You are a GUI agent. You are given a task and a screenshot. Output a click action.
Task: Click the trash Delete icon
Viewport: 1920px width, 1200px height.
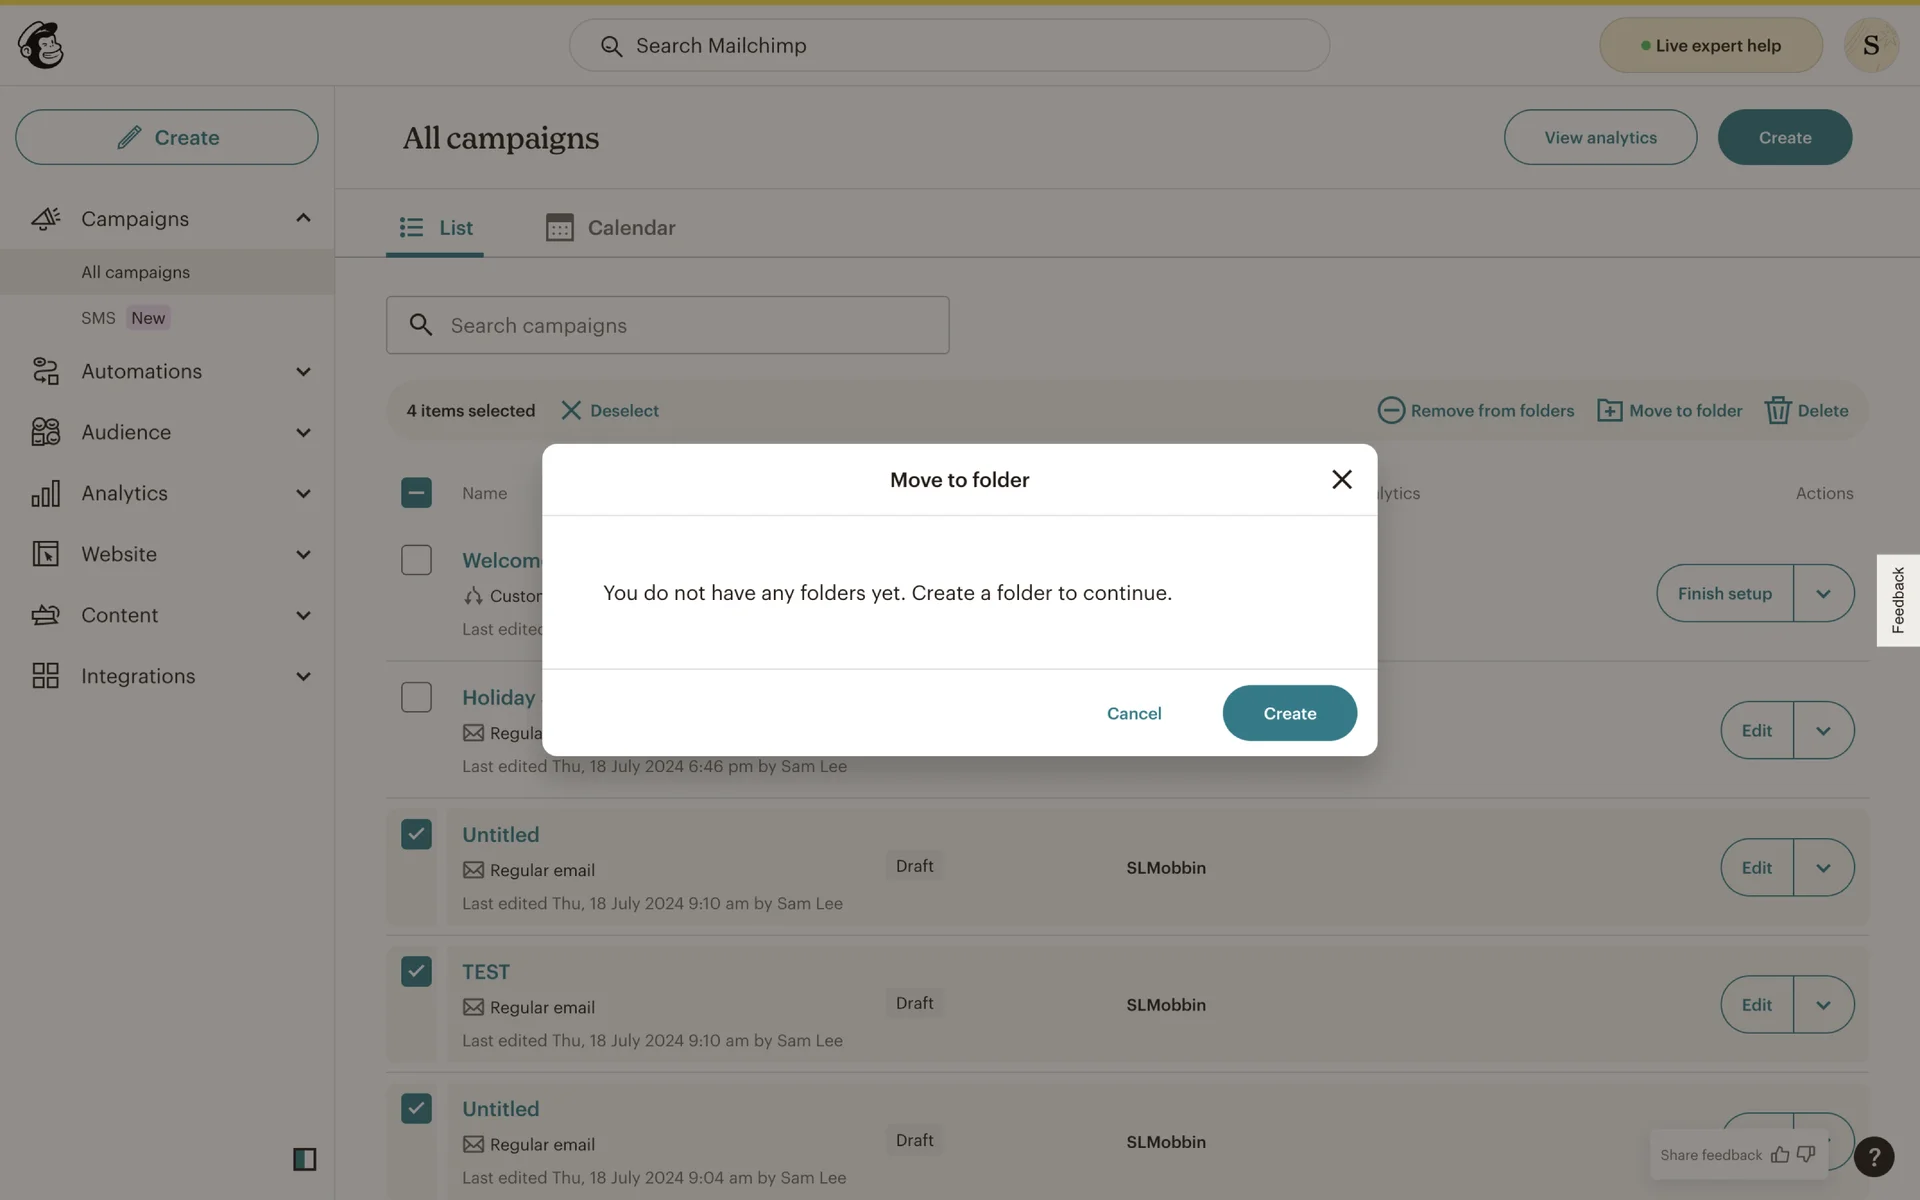(1777, 411)
